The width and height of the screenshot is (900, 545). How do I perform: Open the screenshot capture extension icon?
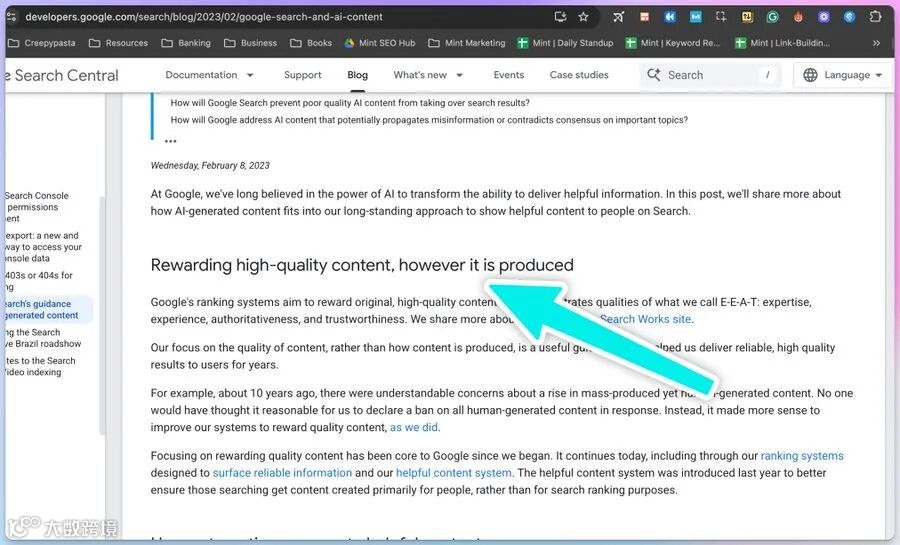point(721,17)
